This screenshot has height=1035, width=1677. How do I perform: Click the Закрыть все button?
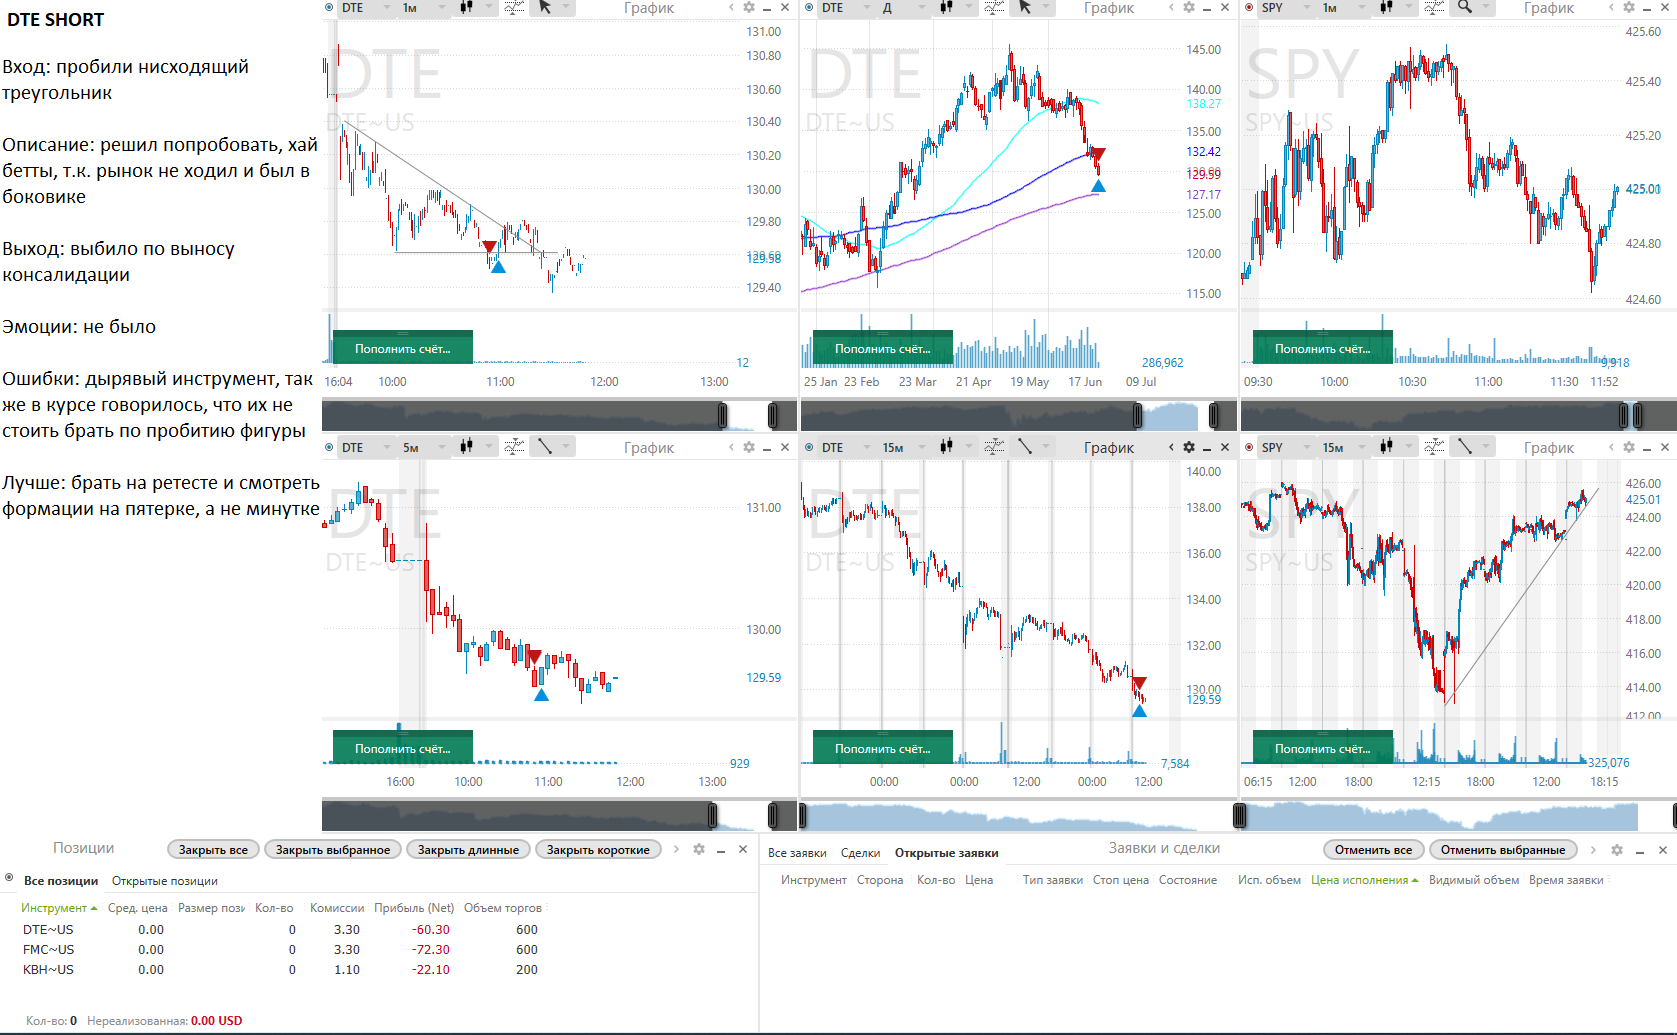click(x=213, y=850)
